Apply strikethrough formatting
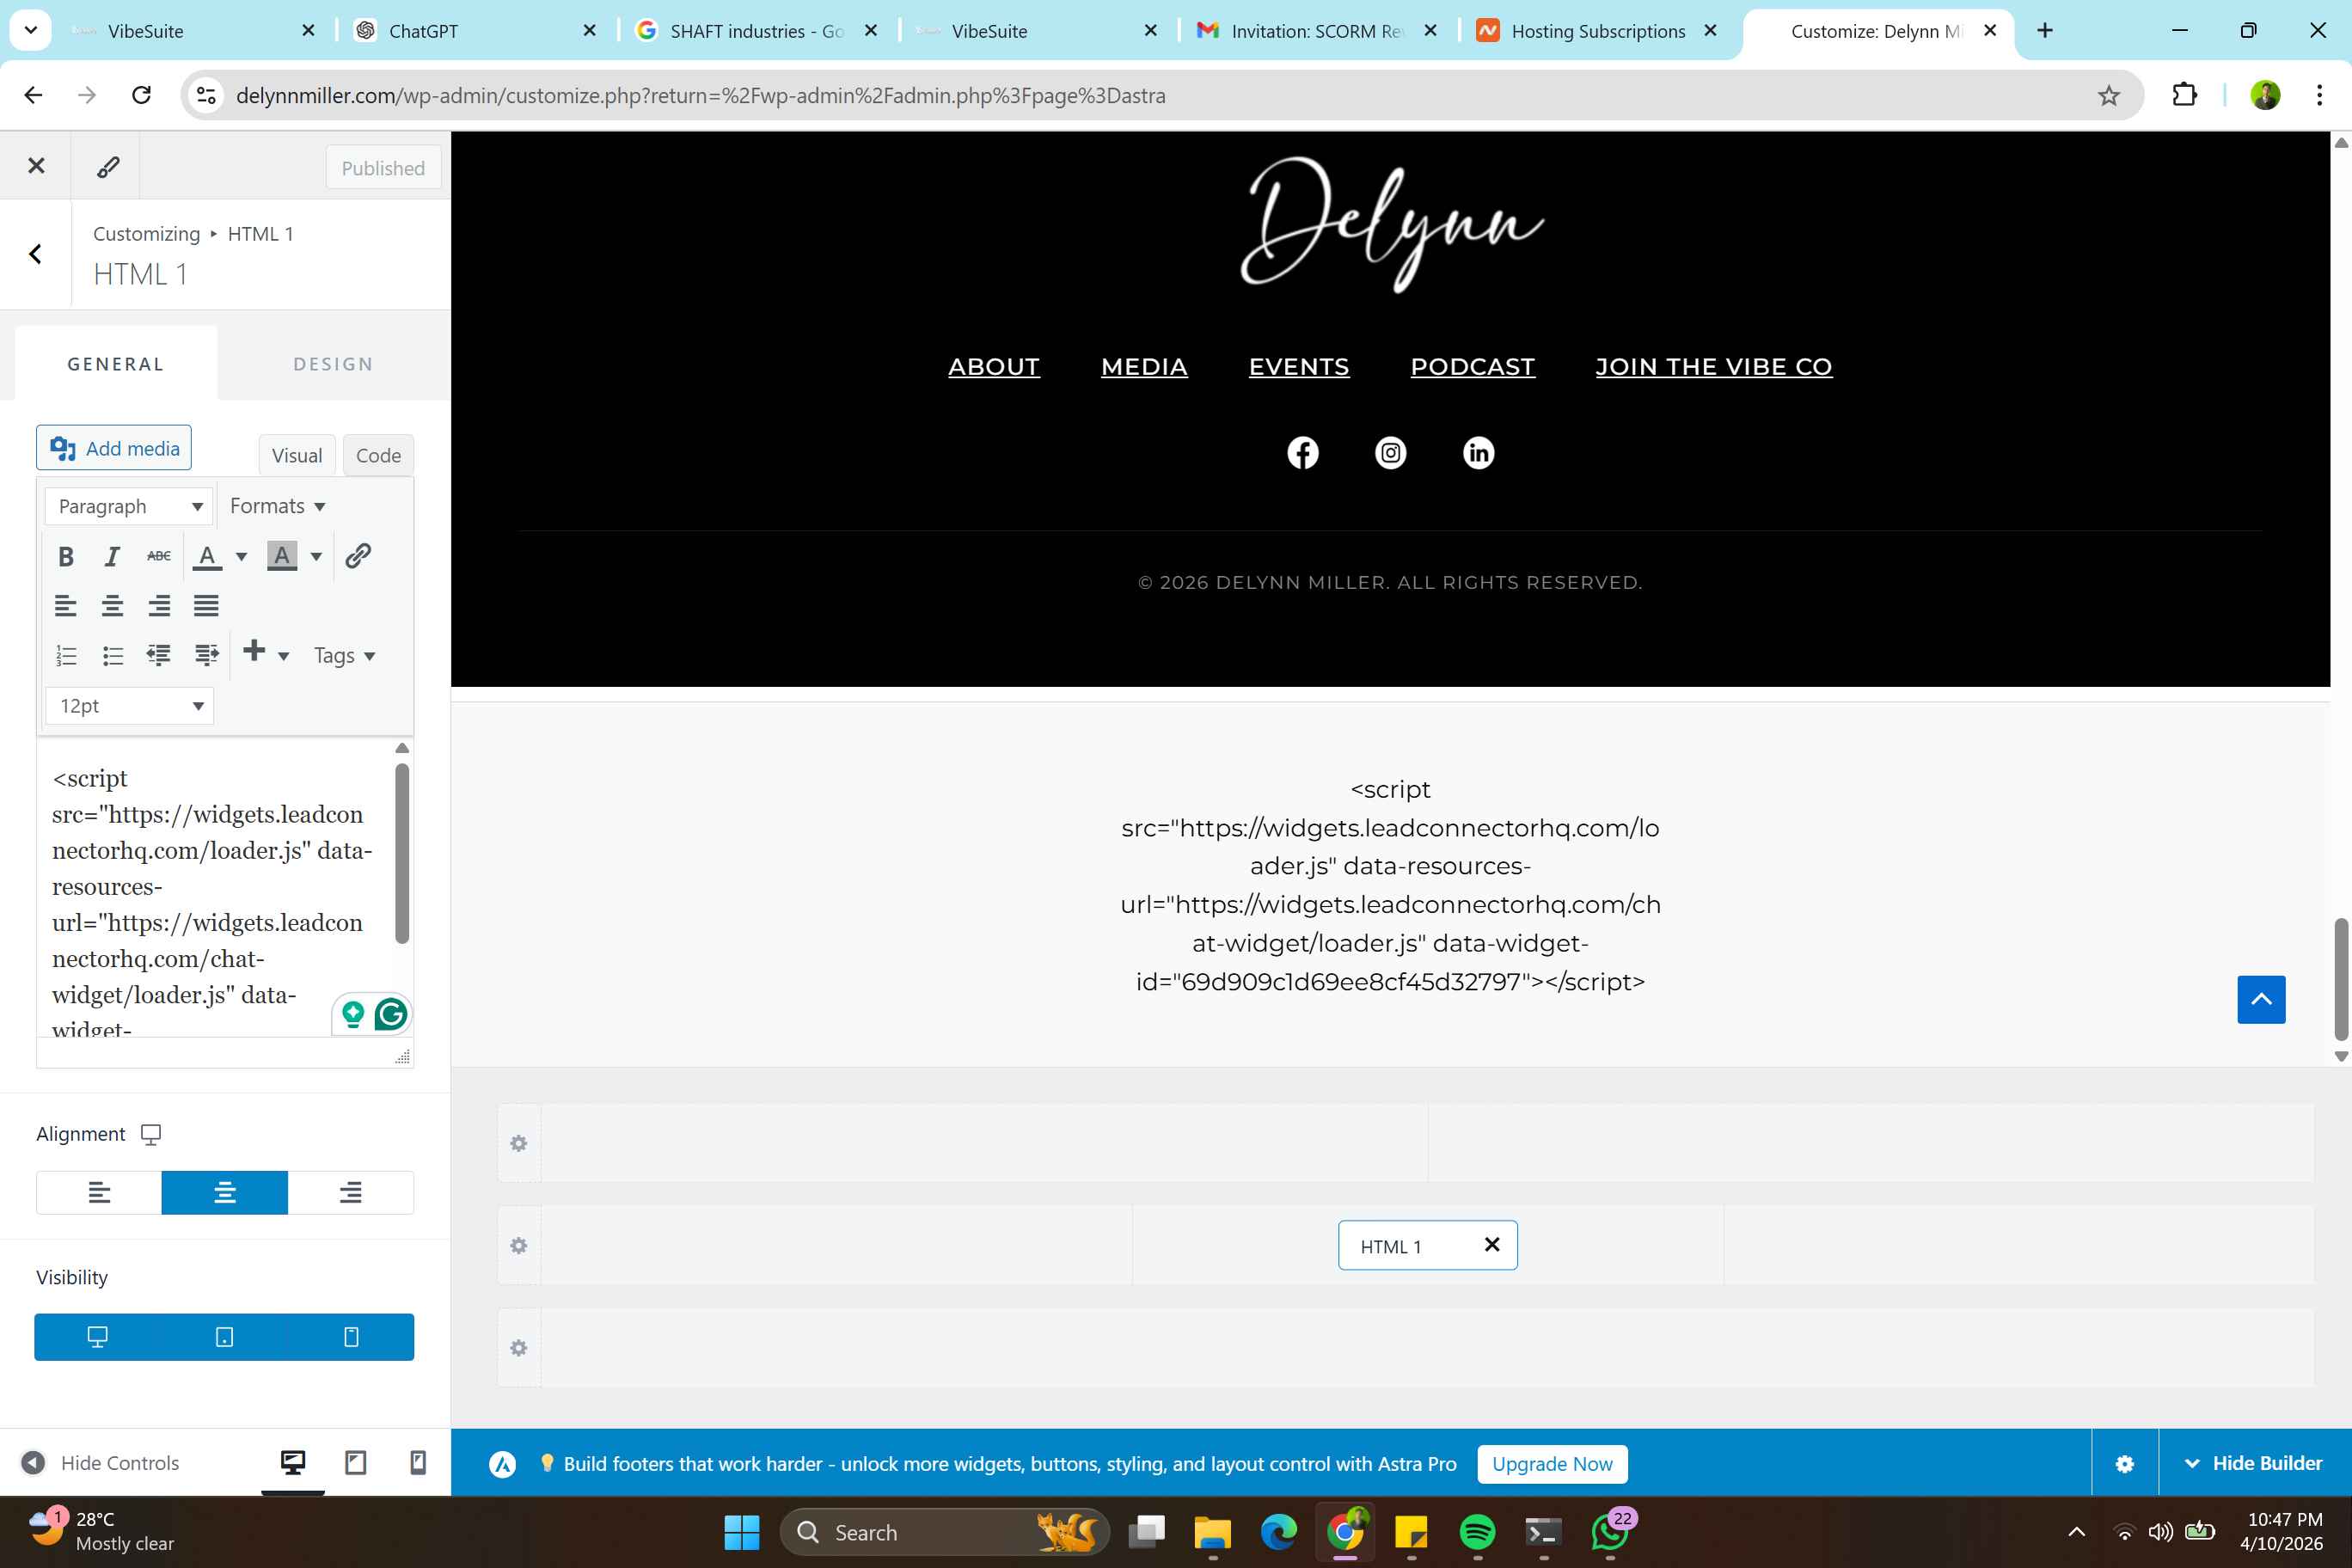 coord(159,556)
